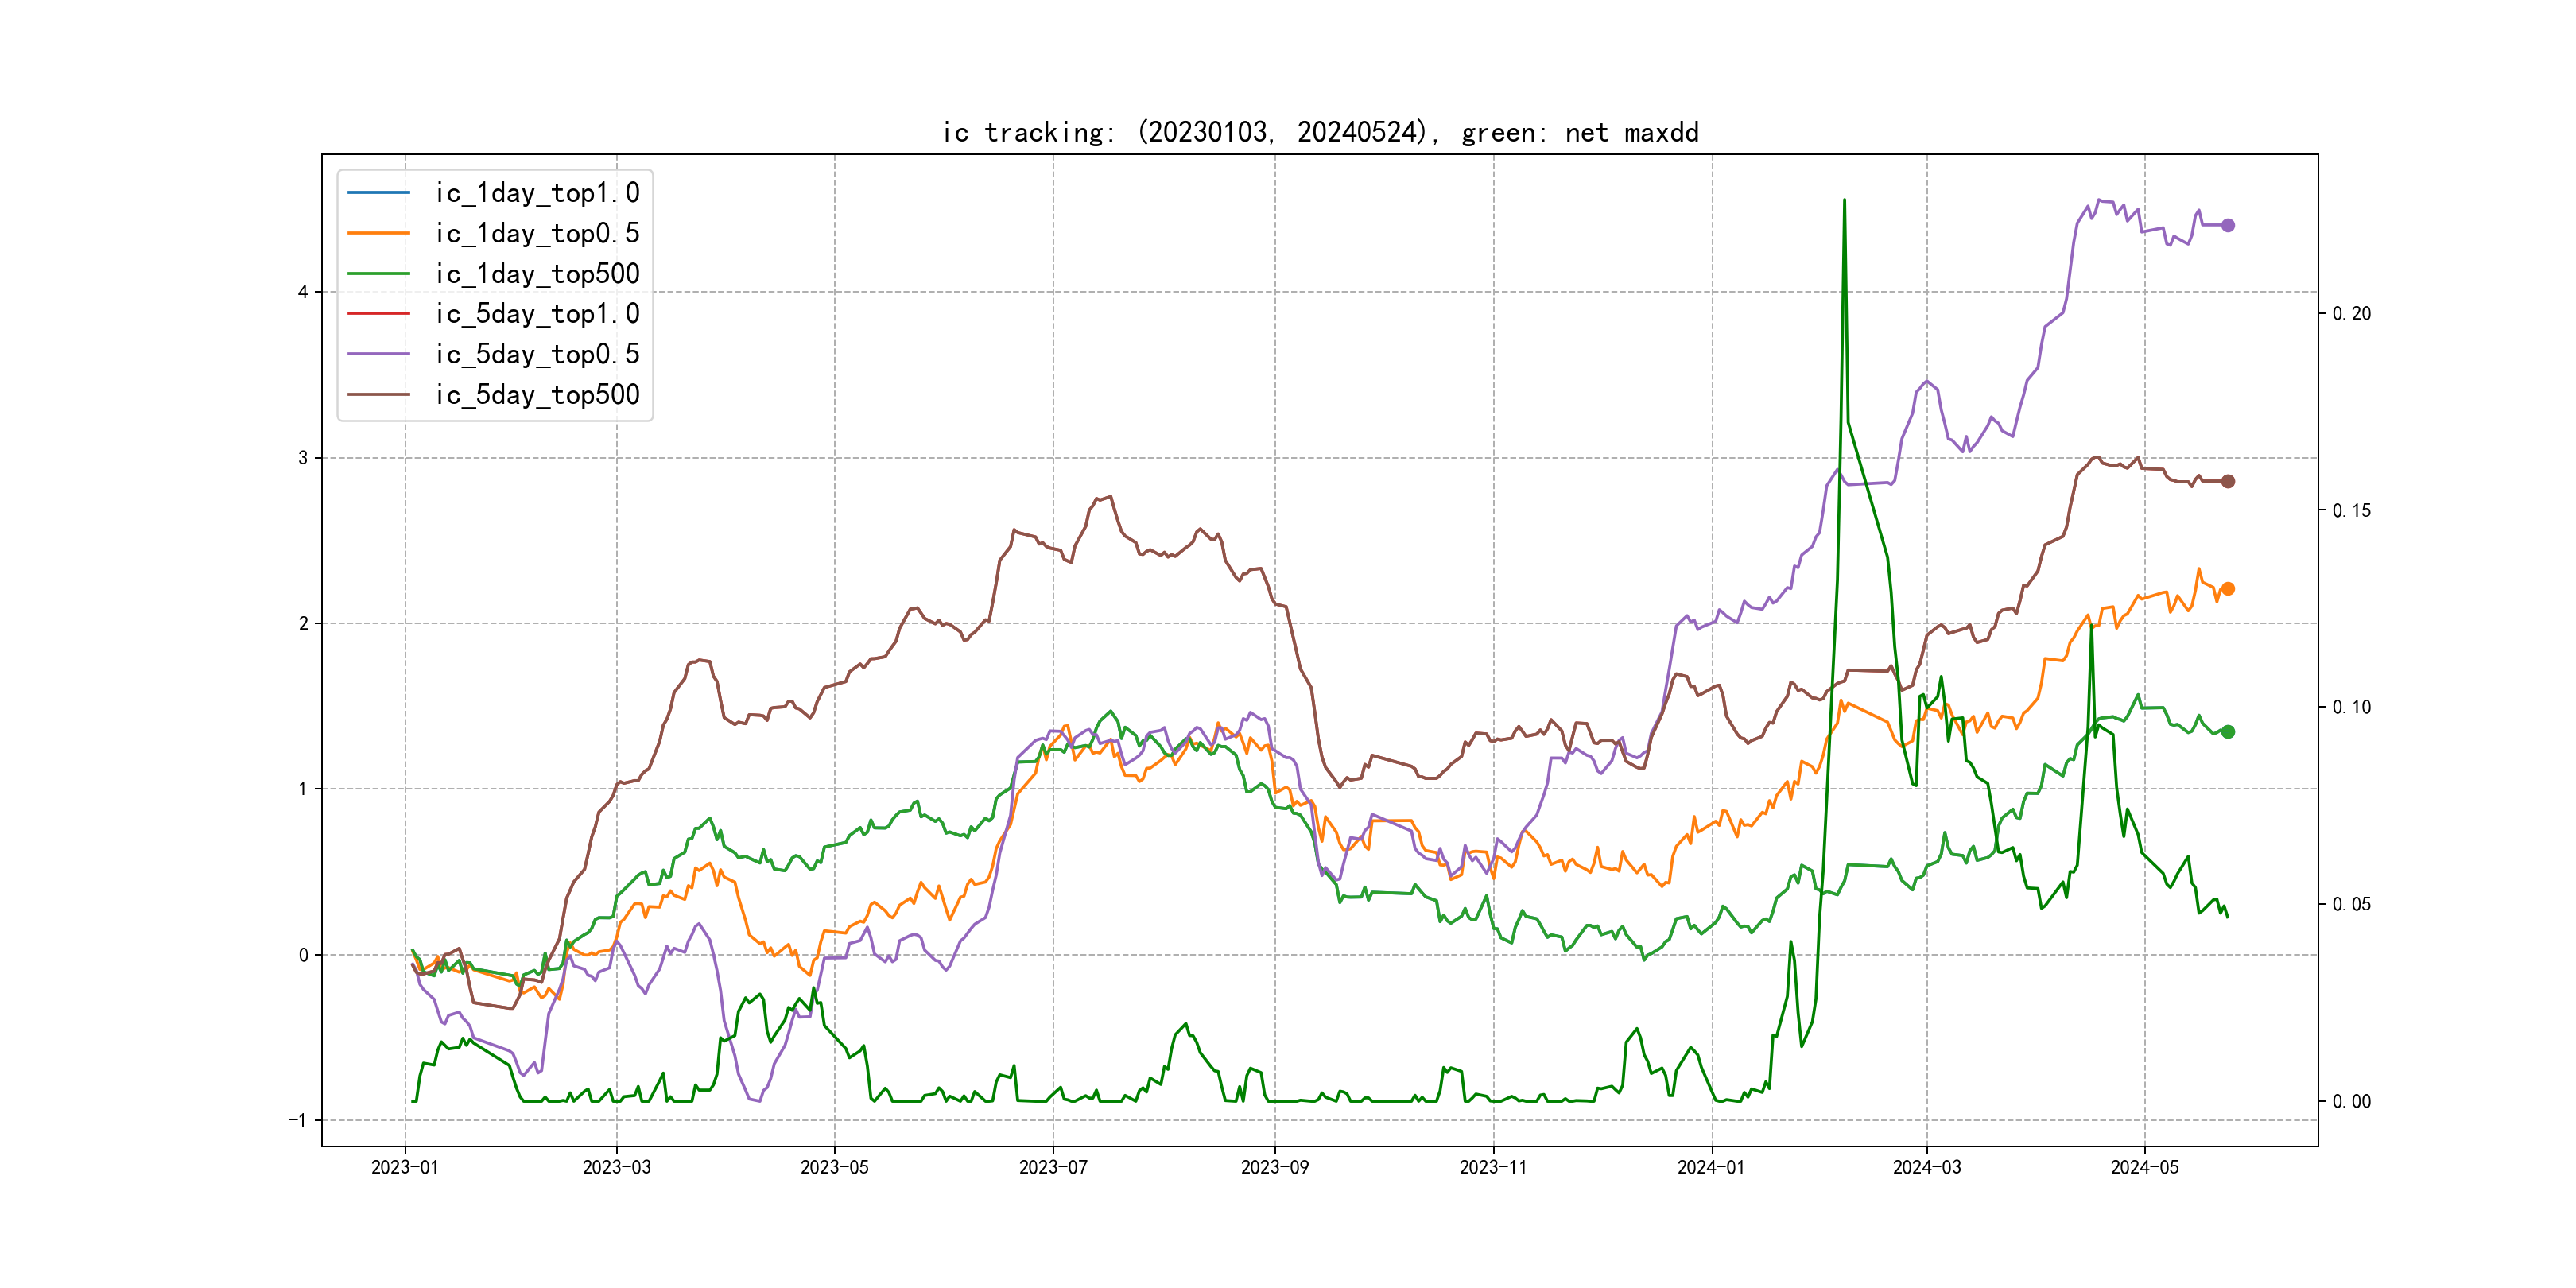Screen dimensions: 2576x1288
Task: Click the 2023-07 x-axis tick label
Action: pos(1053,1167)
